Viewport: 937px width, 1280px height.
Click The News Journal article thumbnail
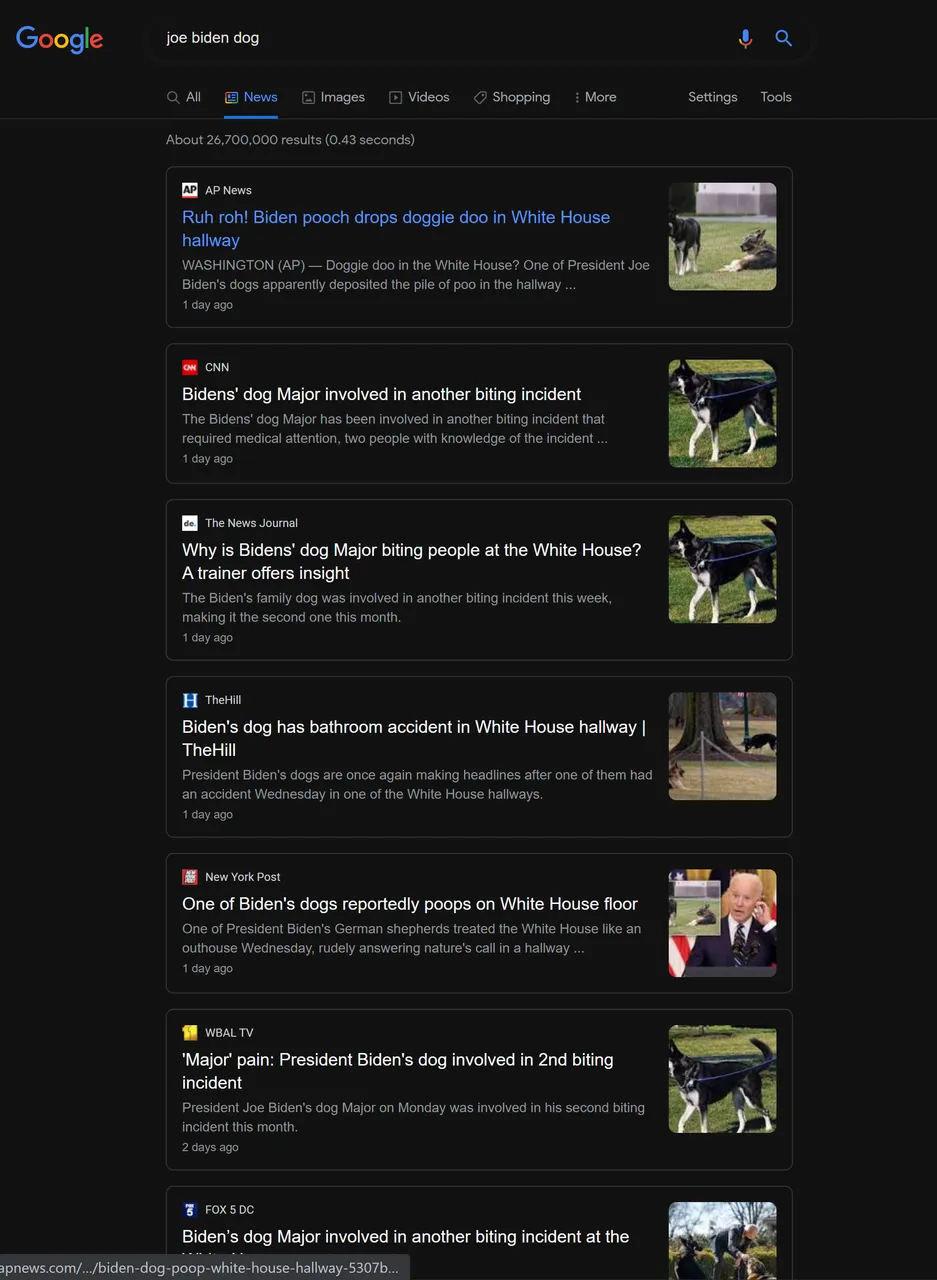[x=722, y=570]
